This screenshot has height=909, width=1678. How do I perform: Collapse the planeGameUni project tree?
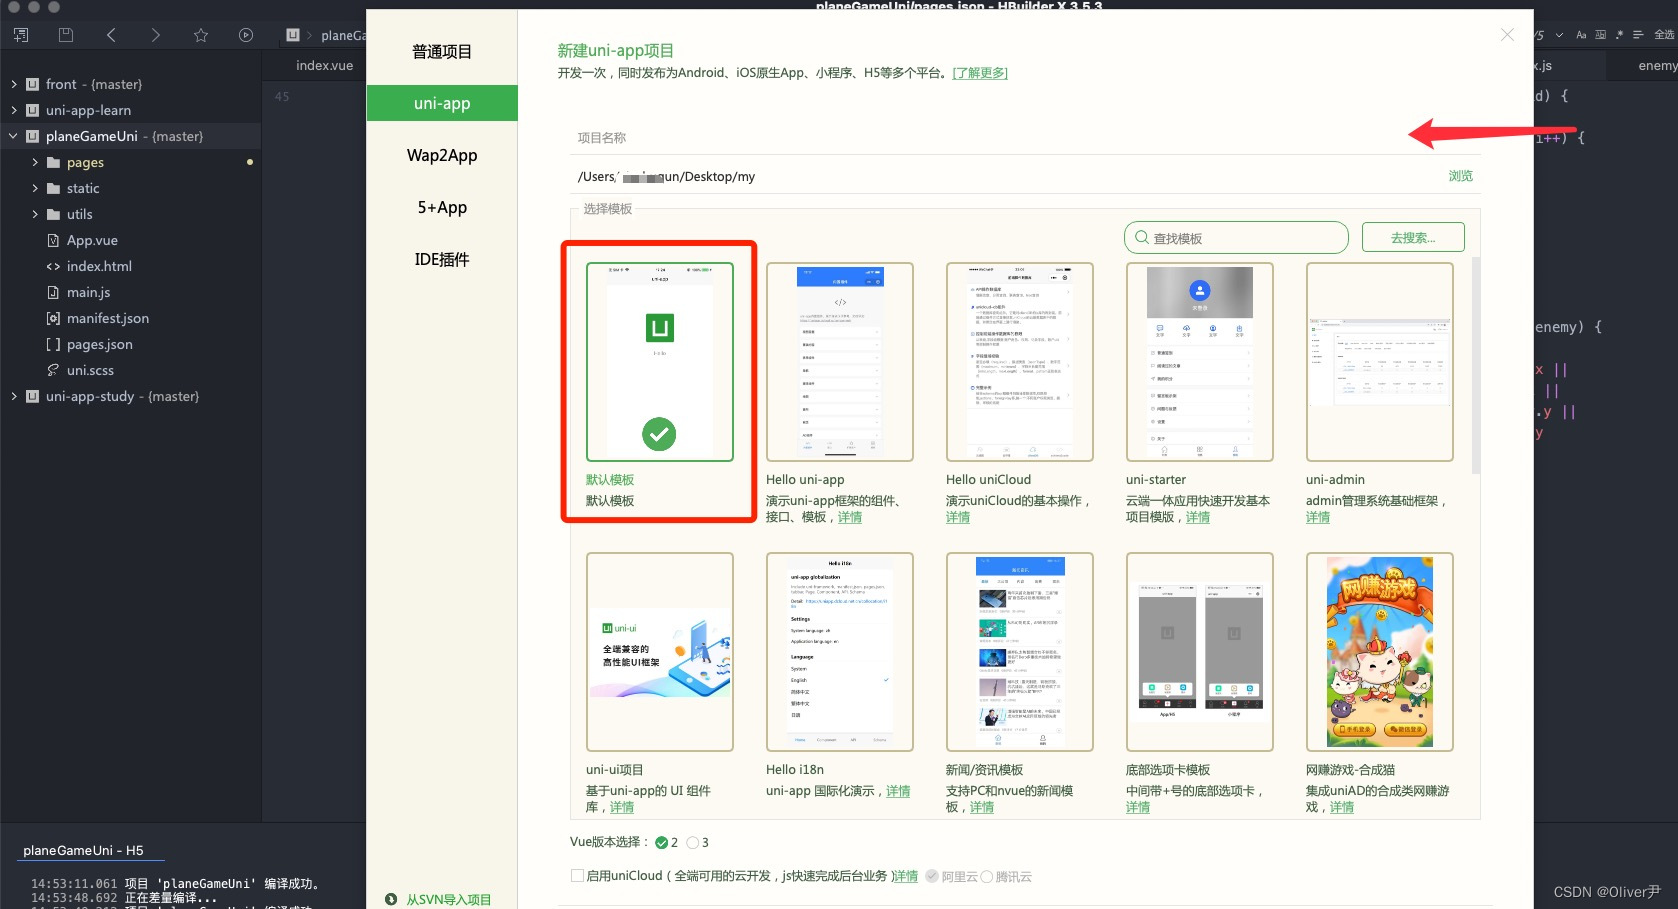click(14, 136)
